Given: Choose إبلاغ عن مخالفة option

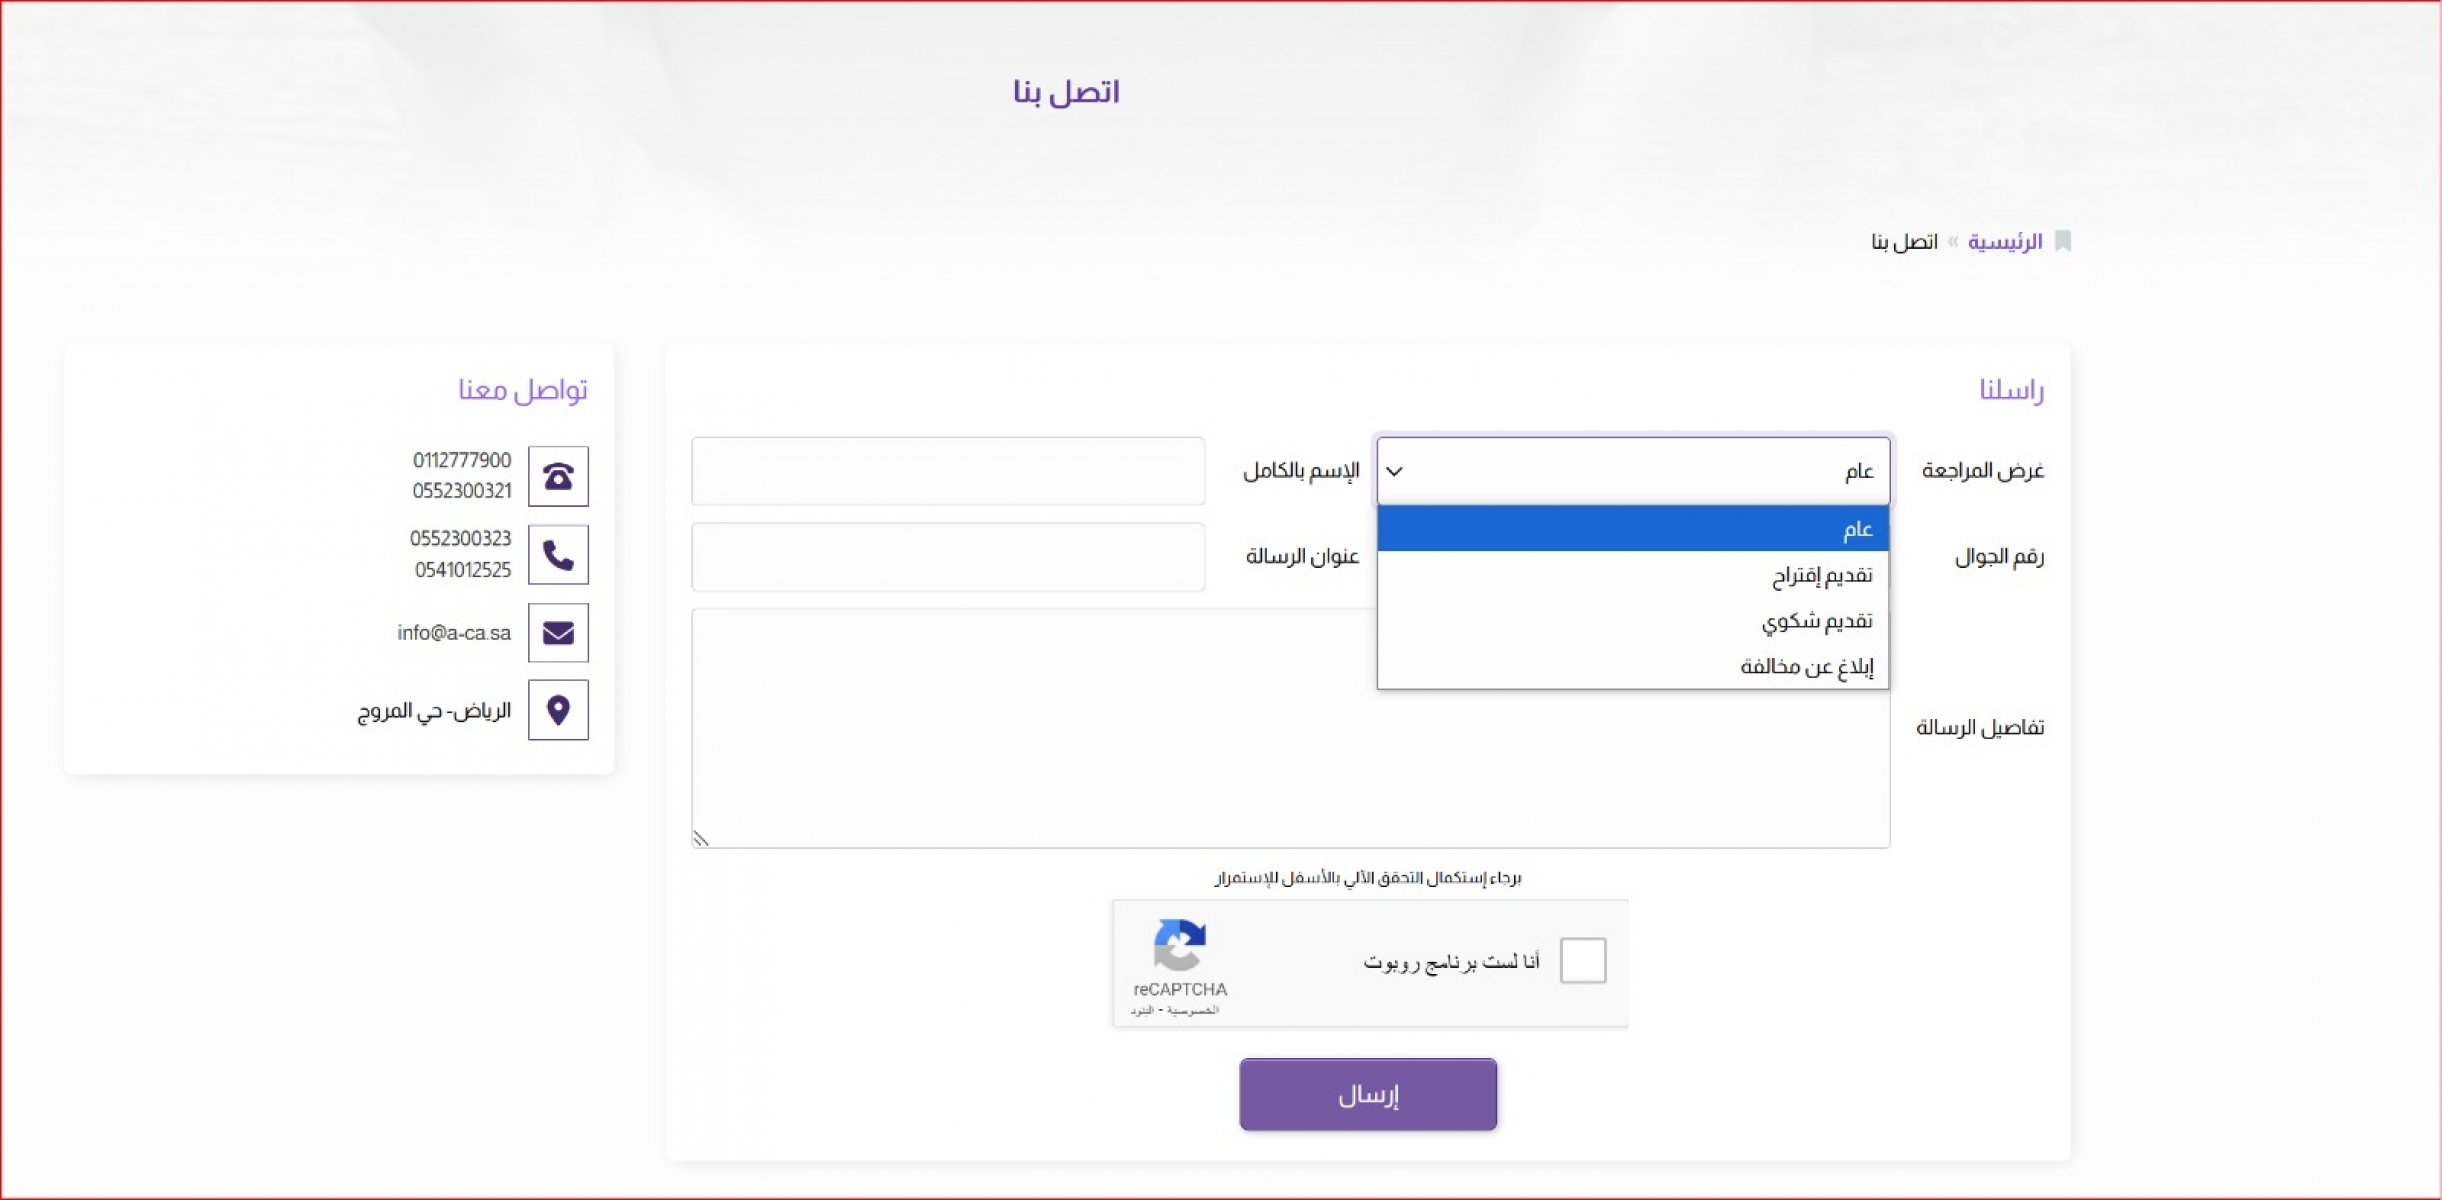Looking at the screenshot, I should point(1633,666).
